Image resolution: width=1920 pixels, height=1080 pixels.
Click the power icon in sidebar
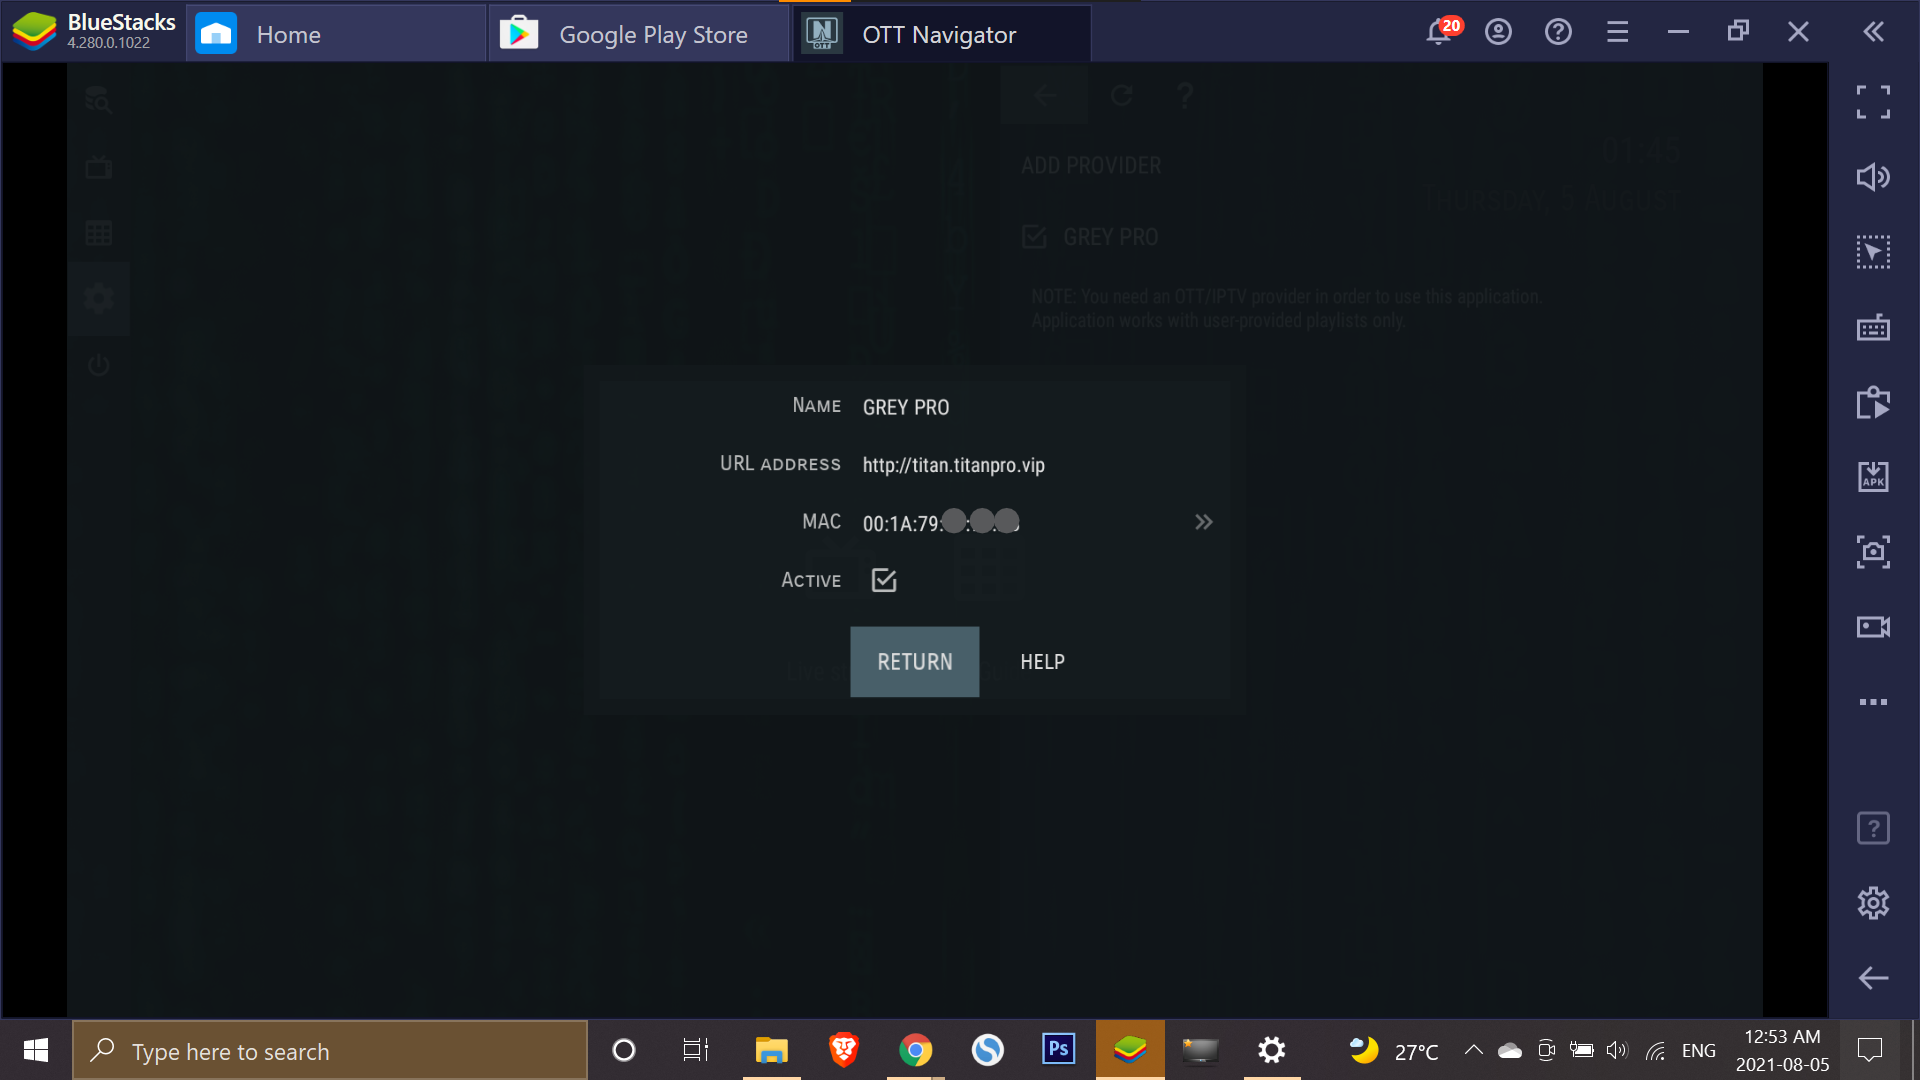point(99,364)
